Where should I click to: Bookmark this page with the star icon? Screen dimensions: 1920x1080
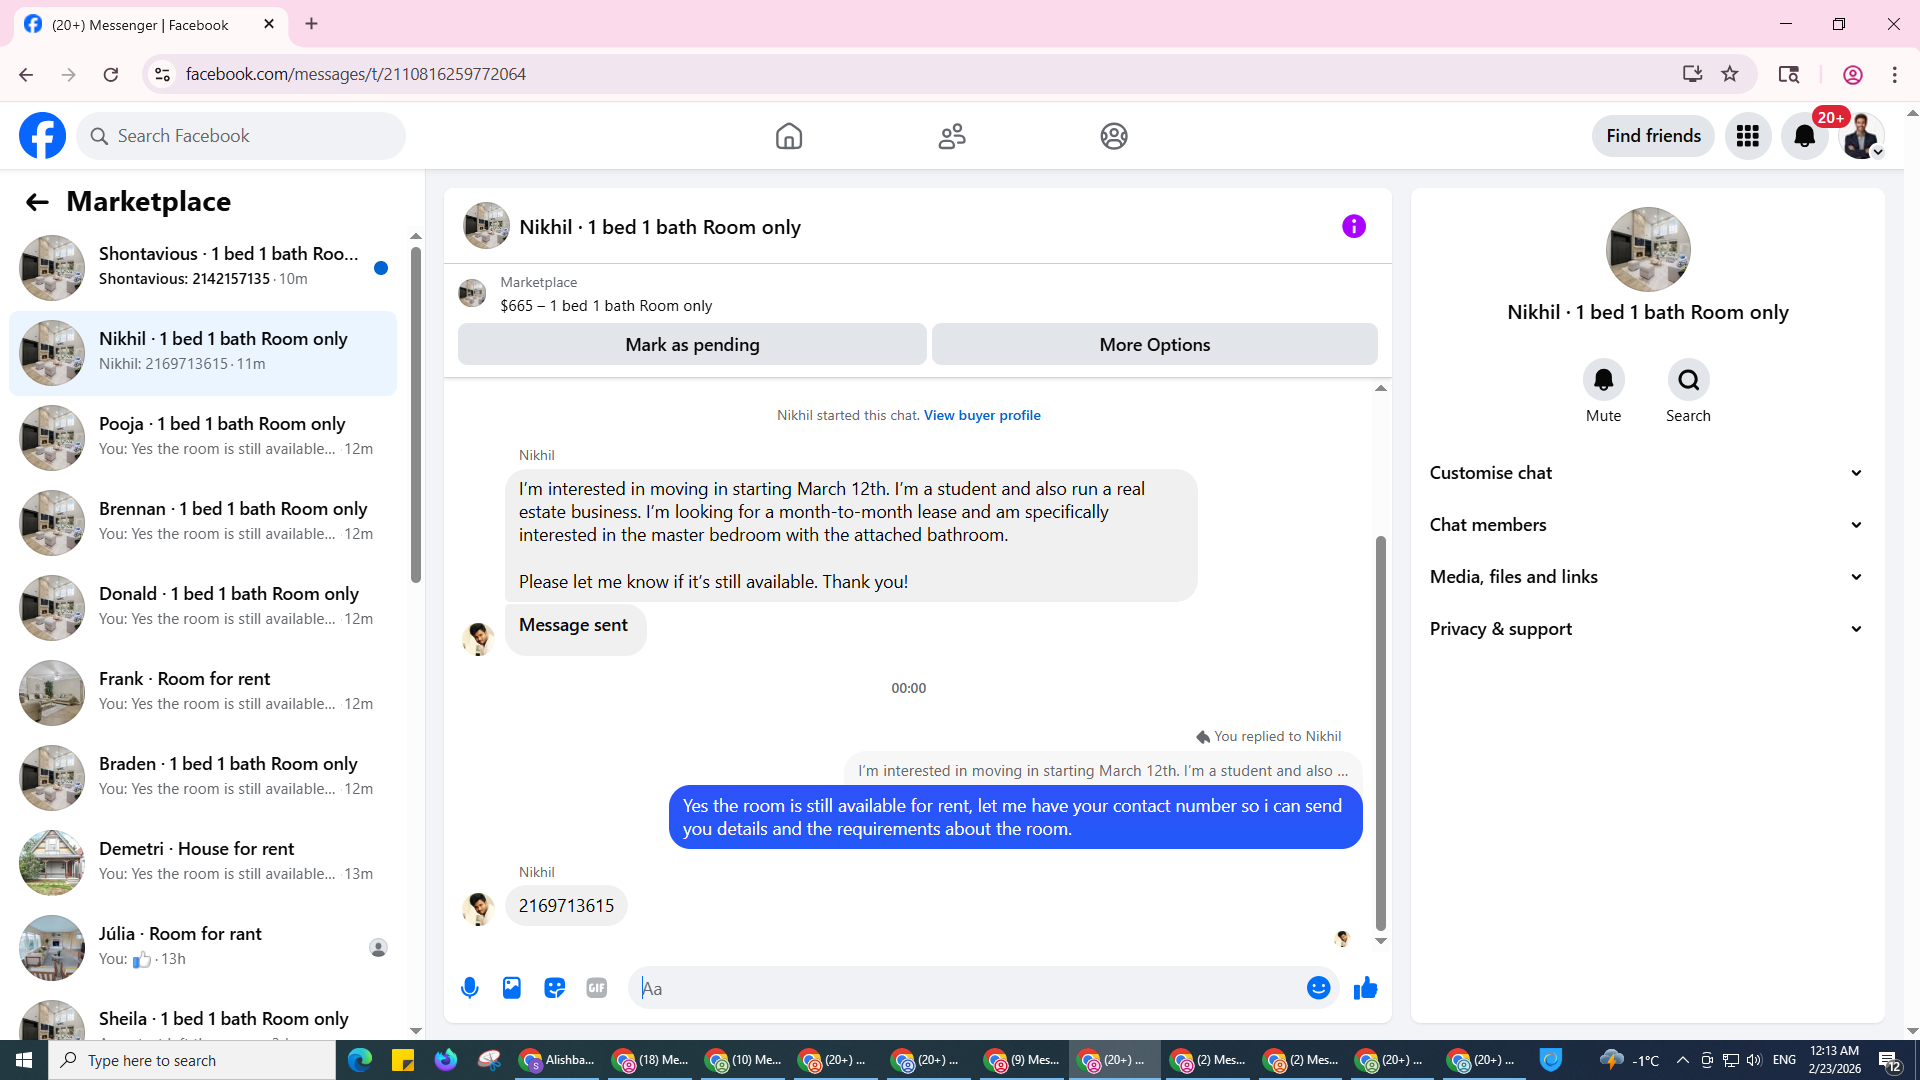tap(1730, 74)
